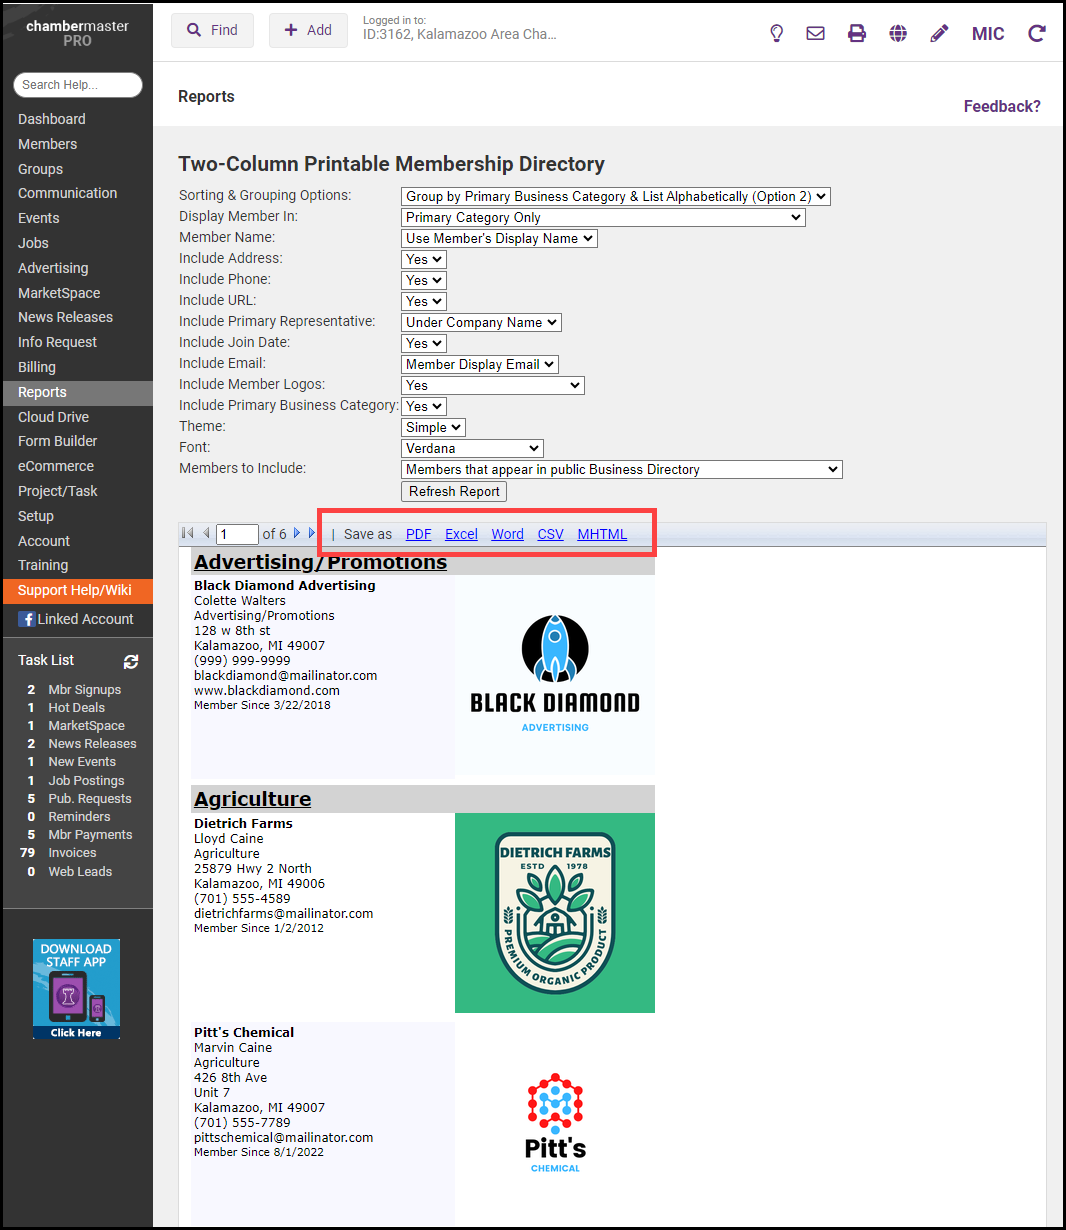
Task: Open Members in sidebar
Action: (47, 144)
